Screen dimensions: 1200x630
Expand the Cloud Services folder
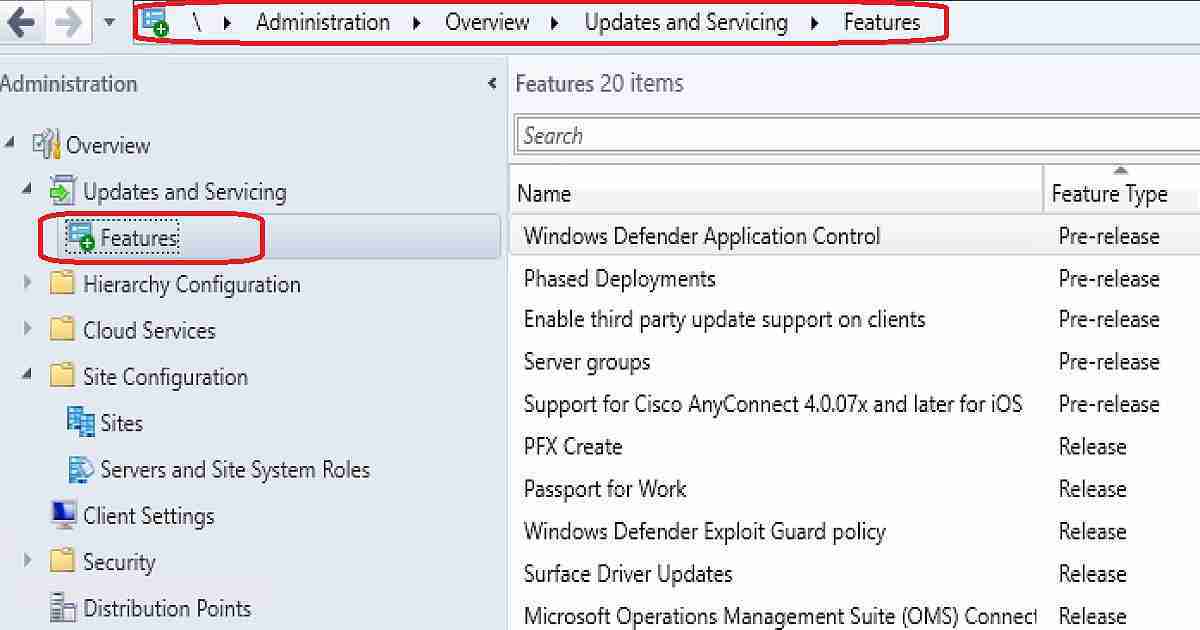tap(25, 330)
